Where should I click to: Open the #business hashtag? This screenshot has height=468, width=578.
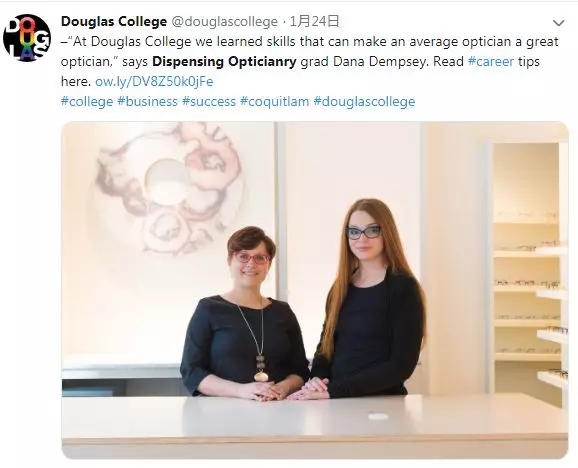(147, 101)
